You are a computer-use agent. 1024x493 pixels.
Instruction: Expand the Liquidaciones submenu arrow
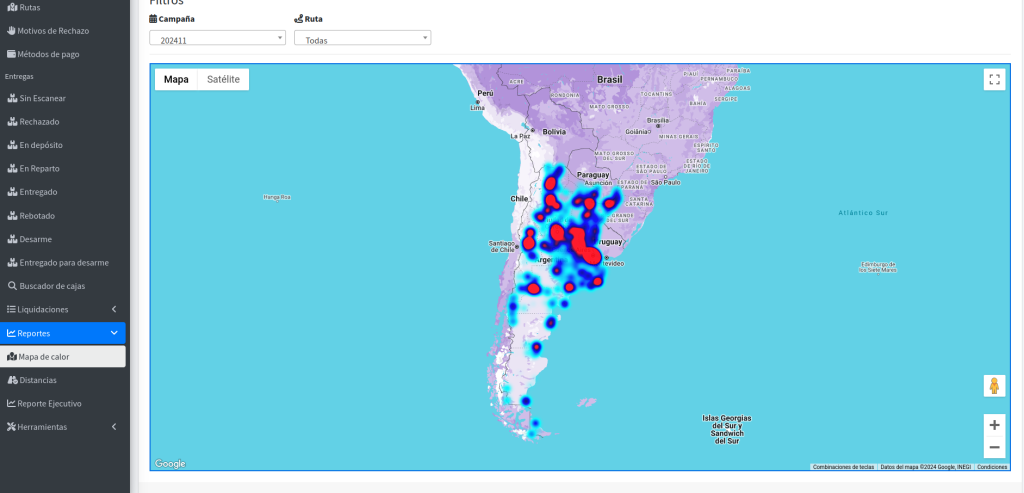(114, 310)
